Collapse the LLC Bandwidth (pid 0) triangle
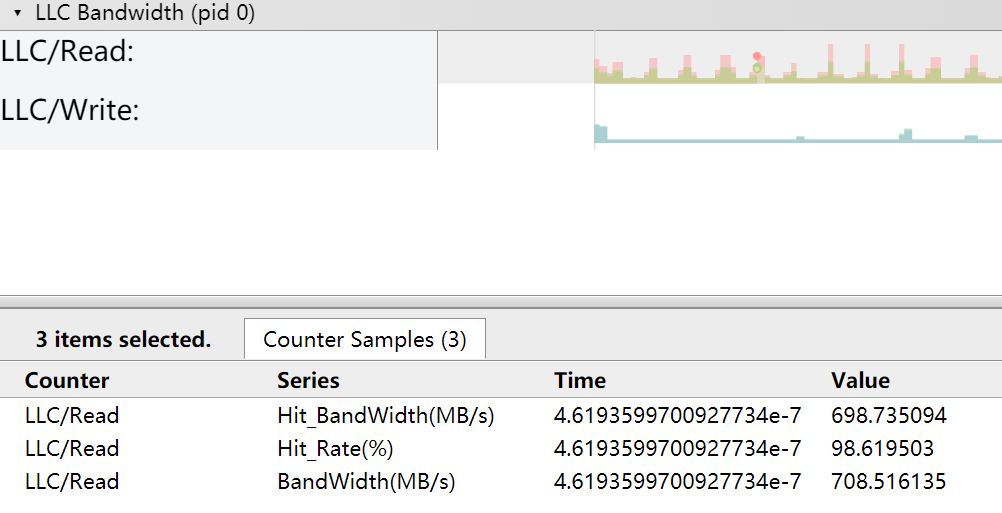The width and height of the screenshot is (1002, 513). (17, 14)
